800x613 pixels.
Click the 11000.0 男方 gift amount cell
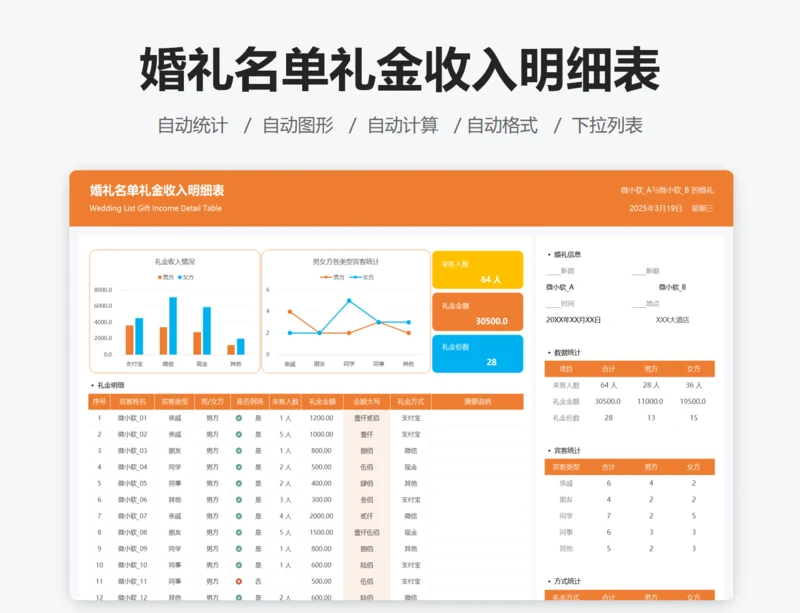click(x=651, y=402)
